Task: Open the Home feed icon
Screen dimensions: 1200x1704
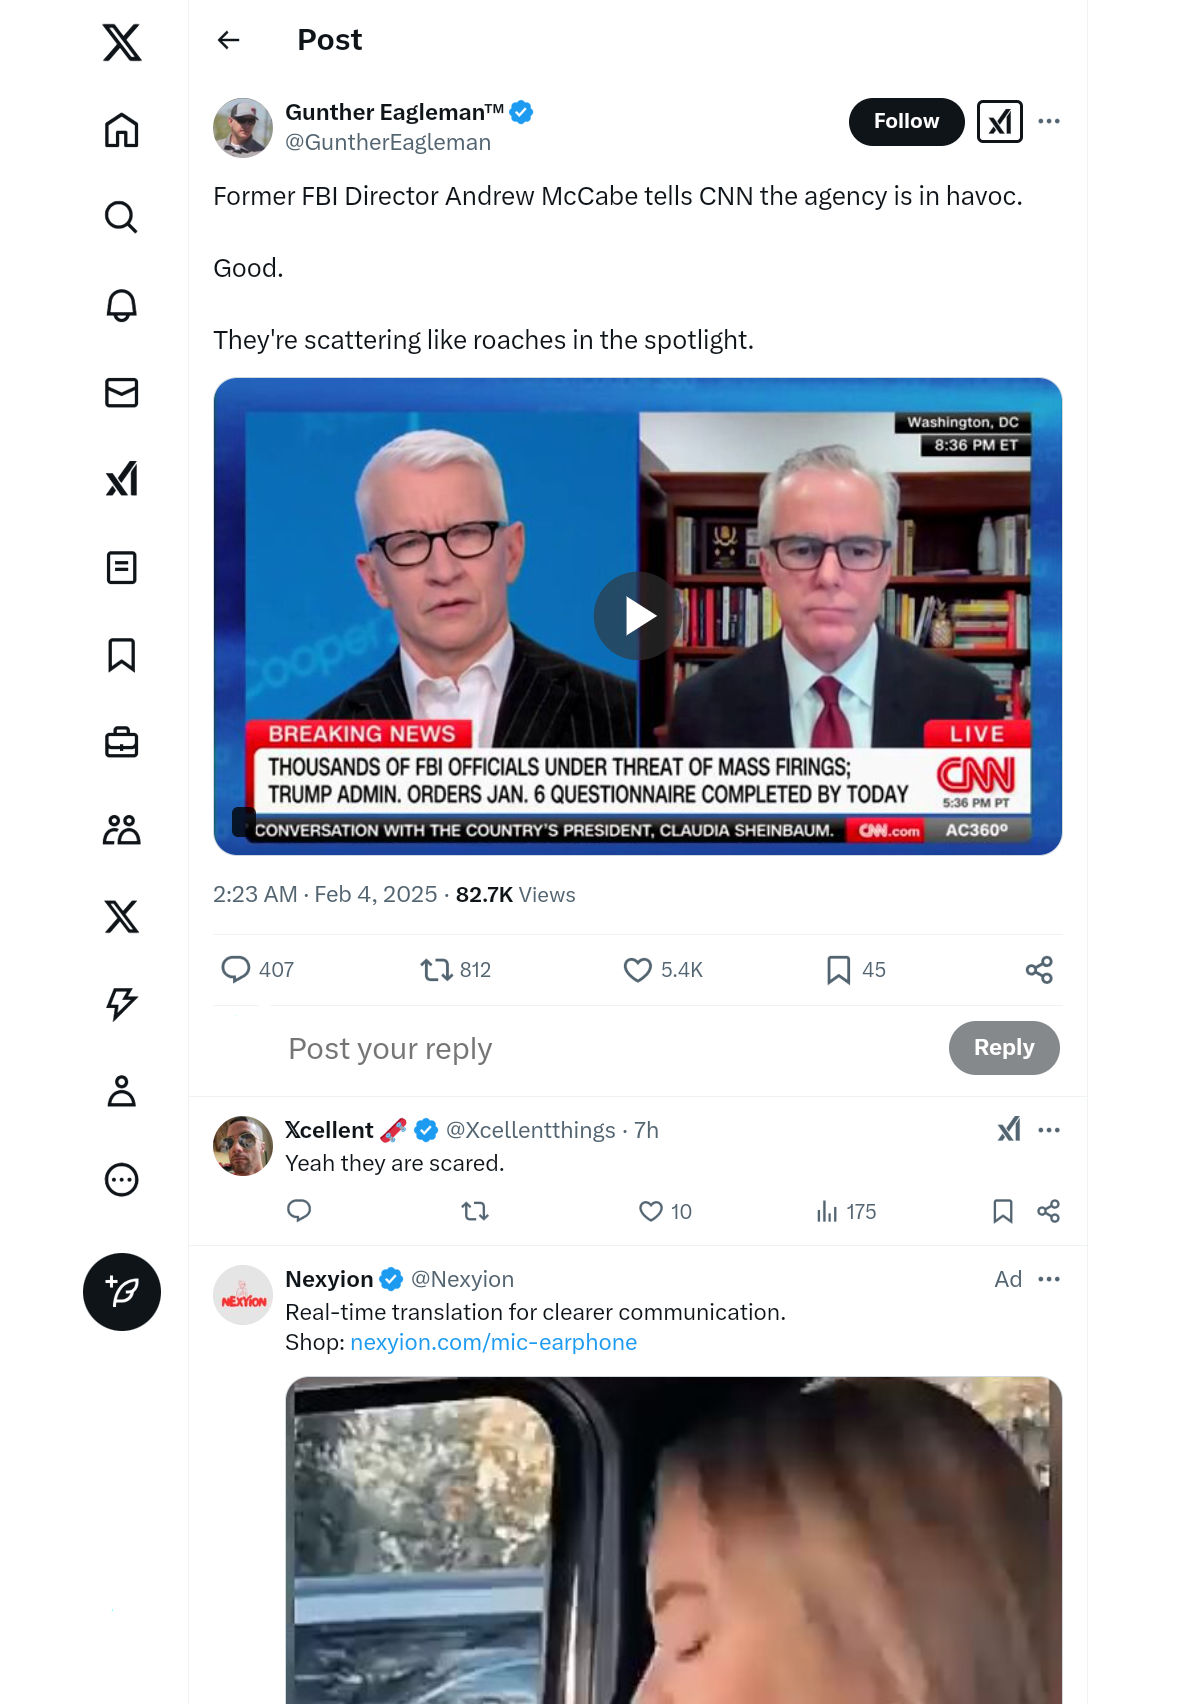Action: click(121, 130)
